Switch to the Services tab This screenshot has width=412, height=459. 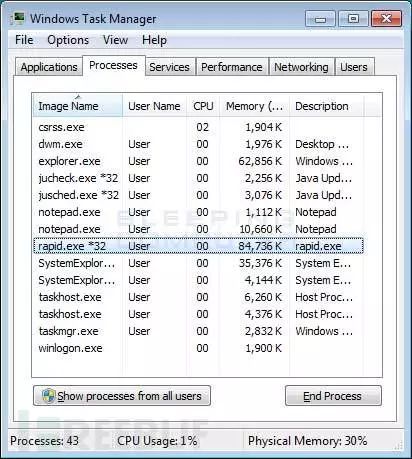(169, 67)
